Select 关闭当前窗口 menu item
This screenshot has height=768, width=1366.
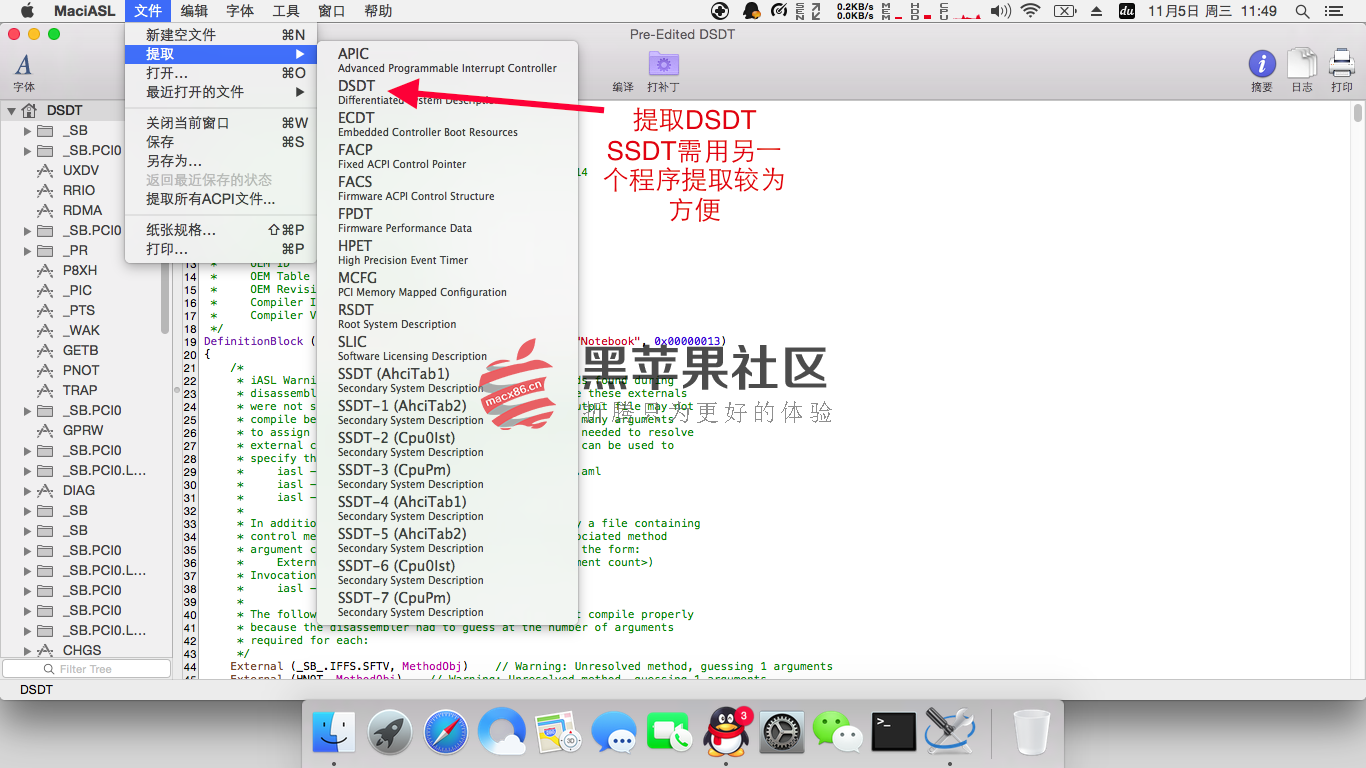point(220,123)
